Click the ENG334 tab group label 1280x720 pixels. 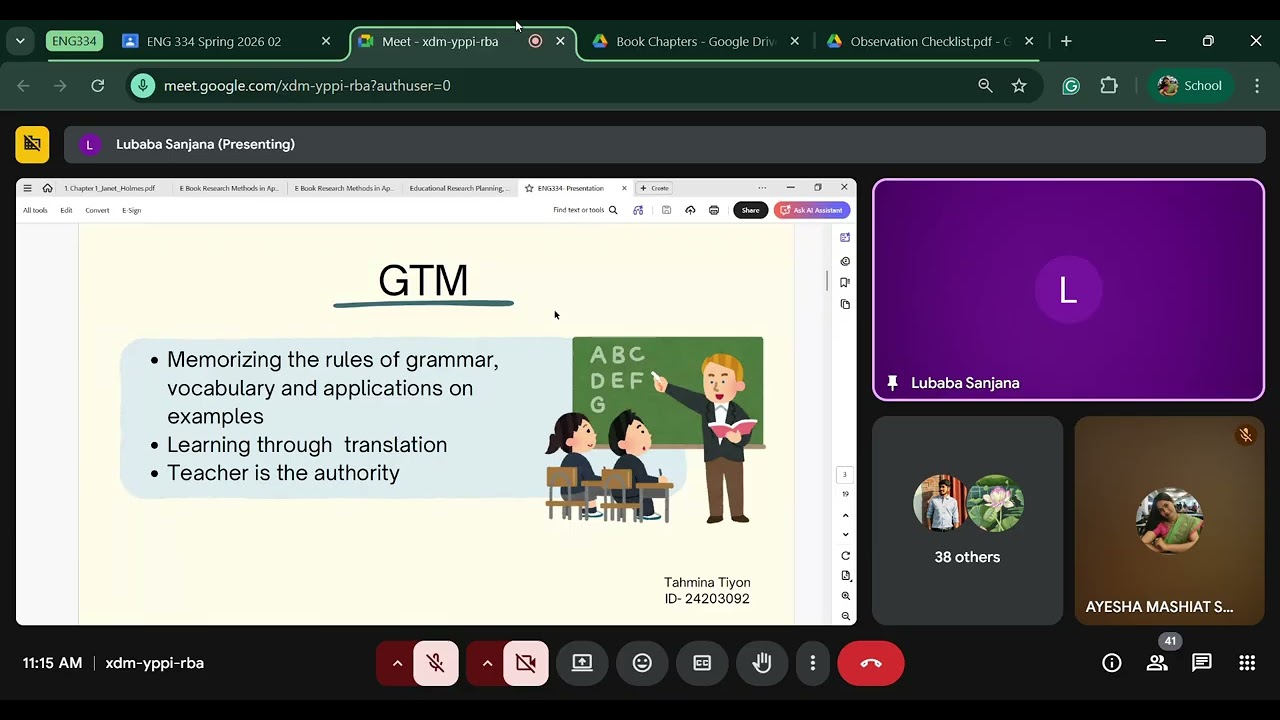[74, 41]
